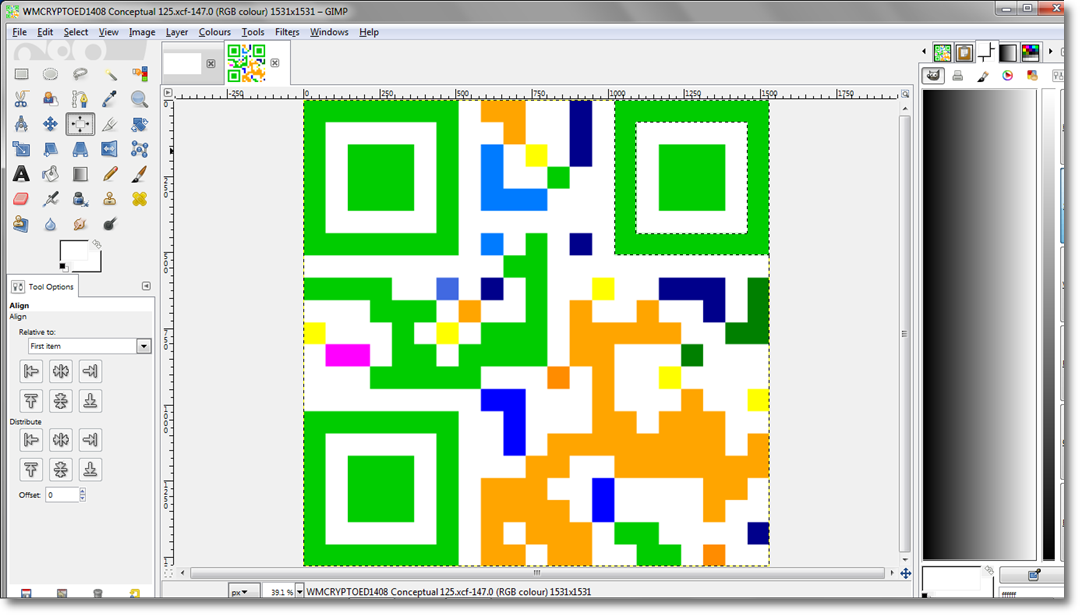The height and width of the screenshot is (615, 1080).
Task: Open the Colours menu
Action: [x=214, y=32]
